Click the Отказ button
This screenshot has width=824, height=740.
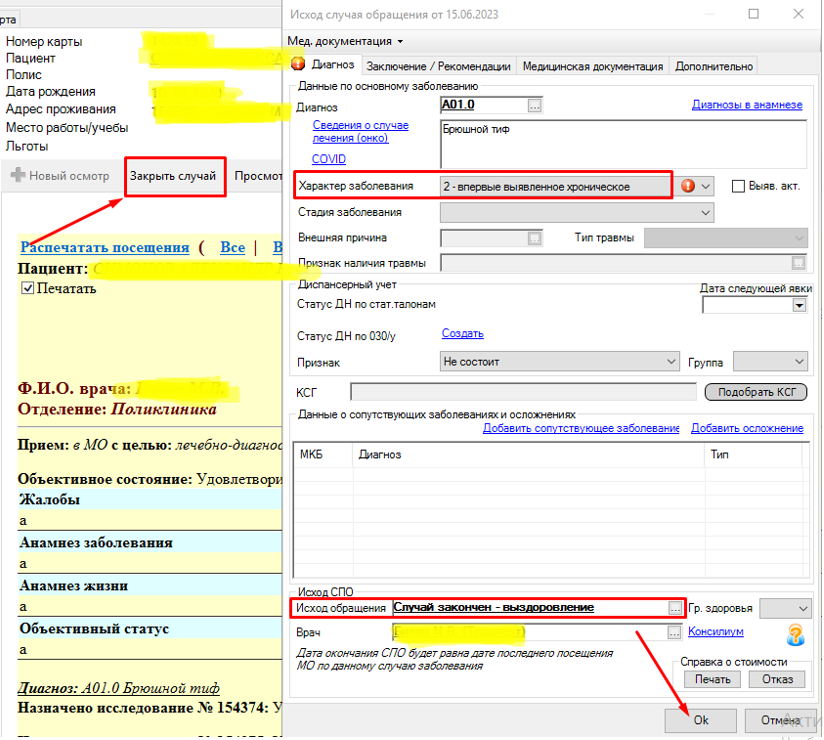[x=777, y=679]
